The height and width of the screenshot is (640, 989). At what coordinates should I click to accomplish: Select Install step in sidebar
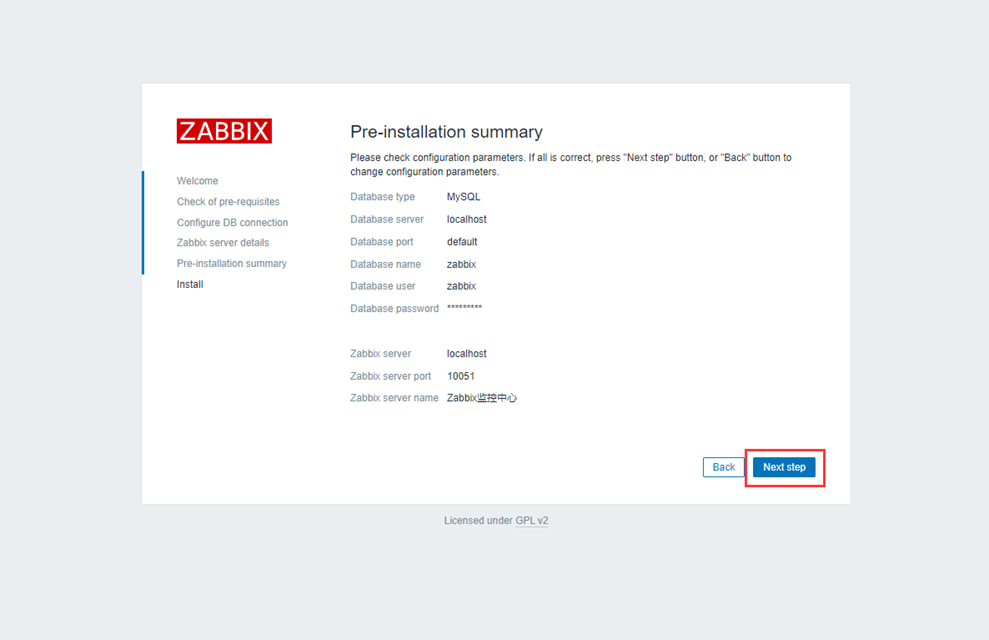[x=190, y=284]
